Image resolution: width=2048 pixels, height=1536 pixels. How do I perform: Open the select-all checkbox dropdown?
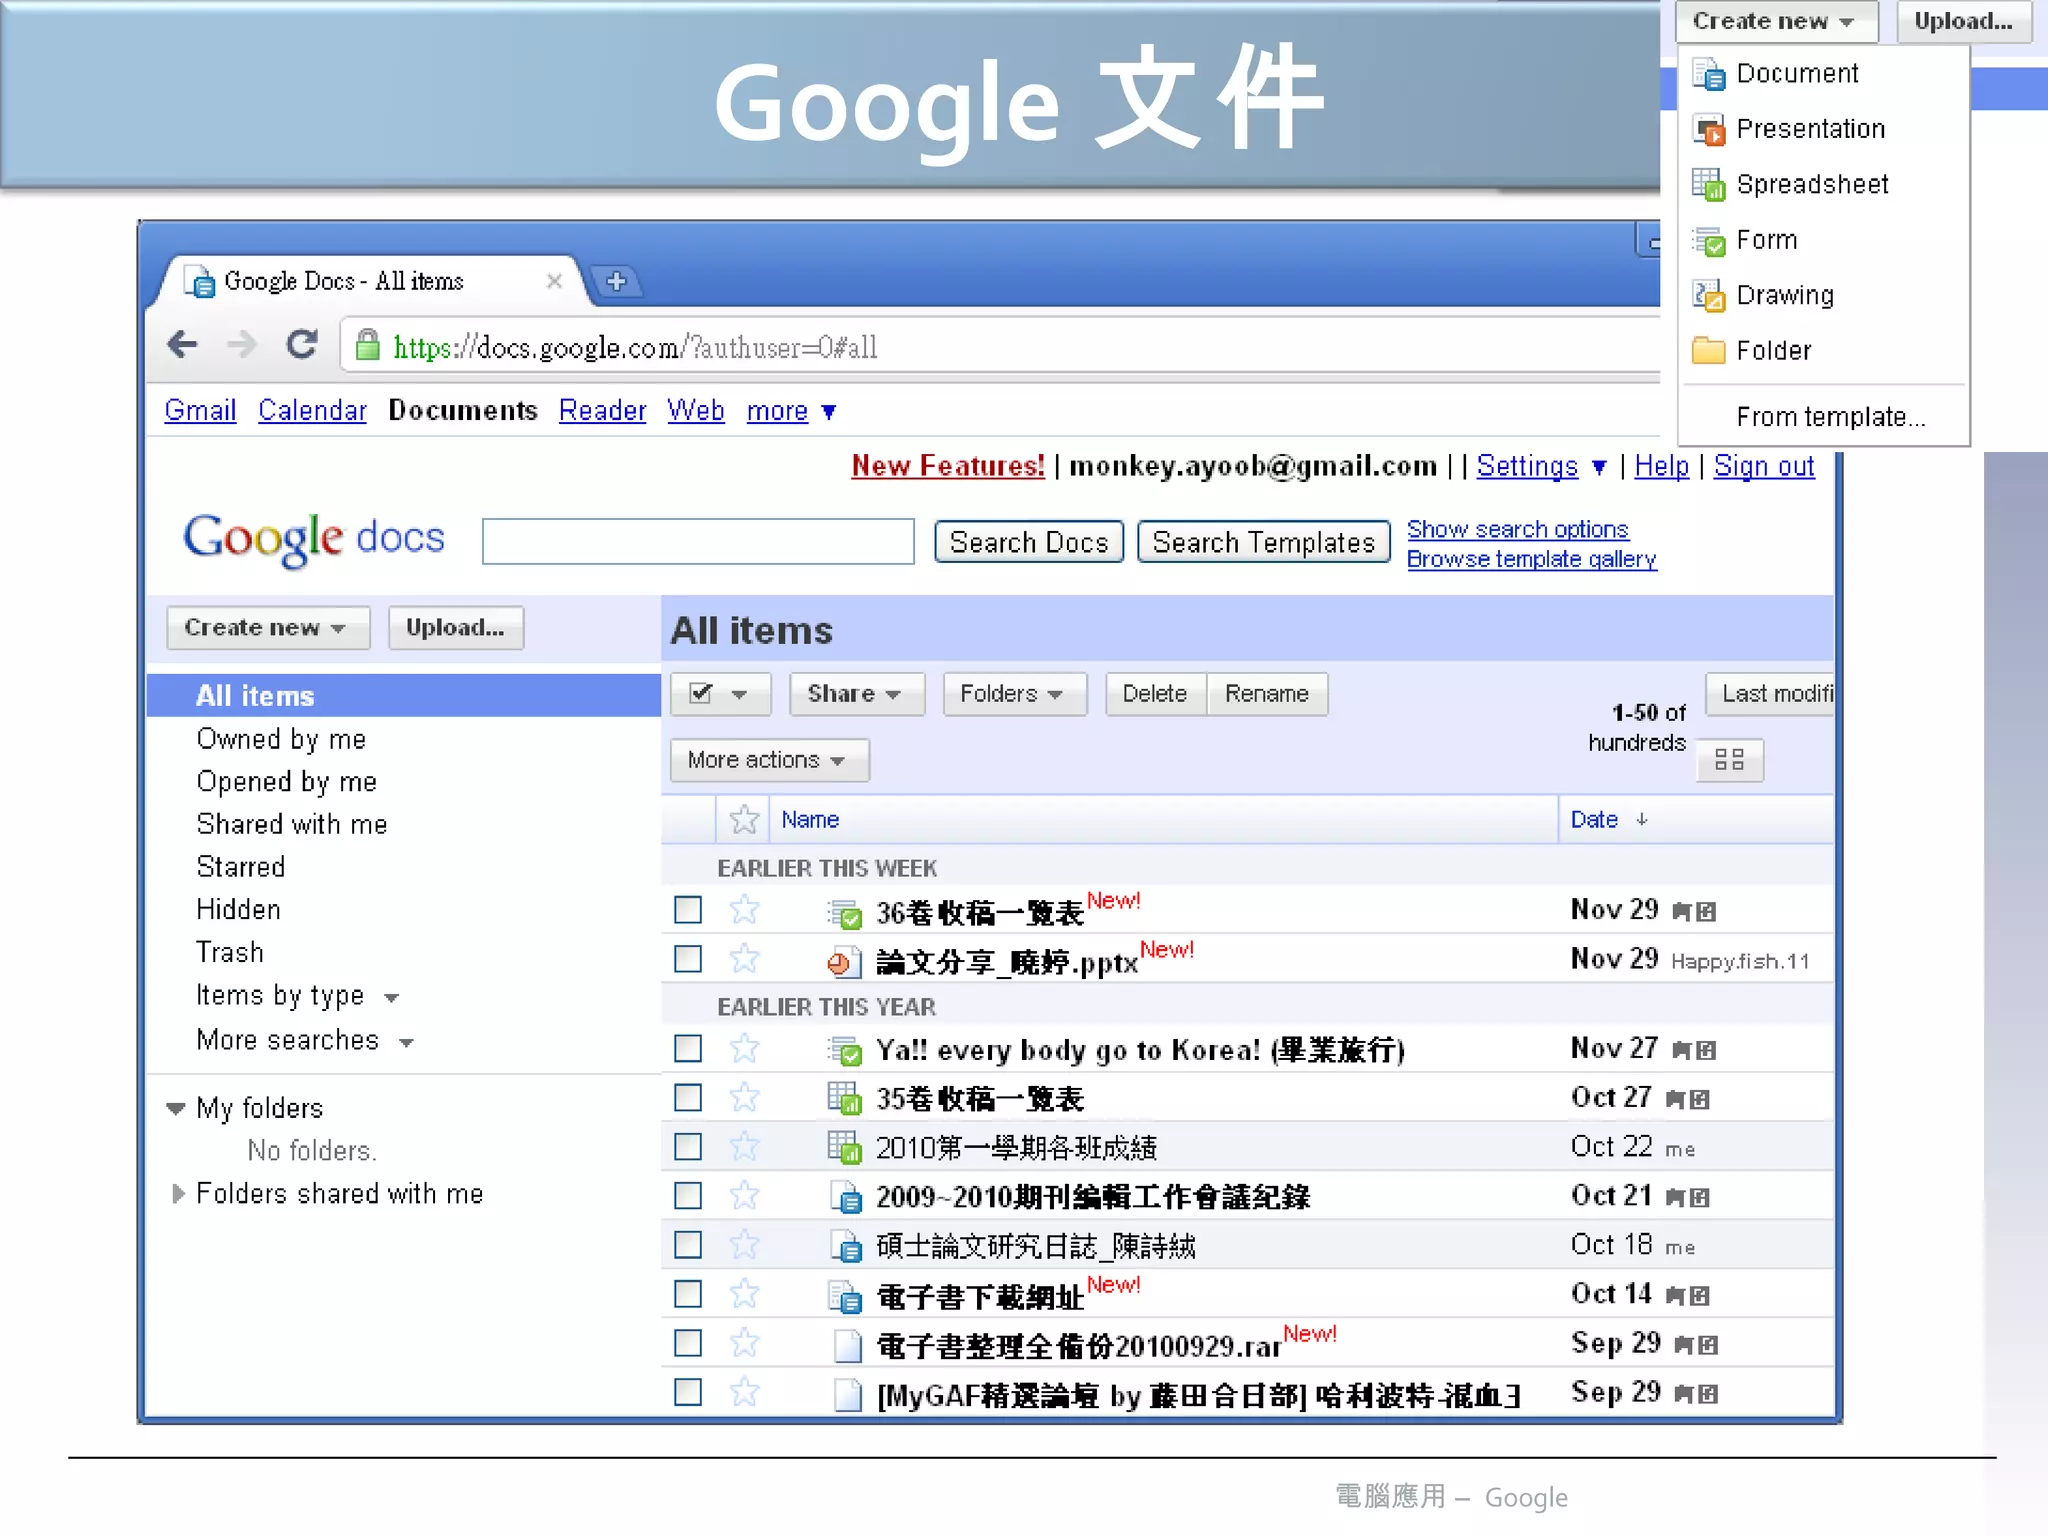point(721,694)
